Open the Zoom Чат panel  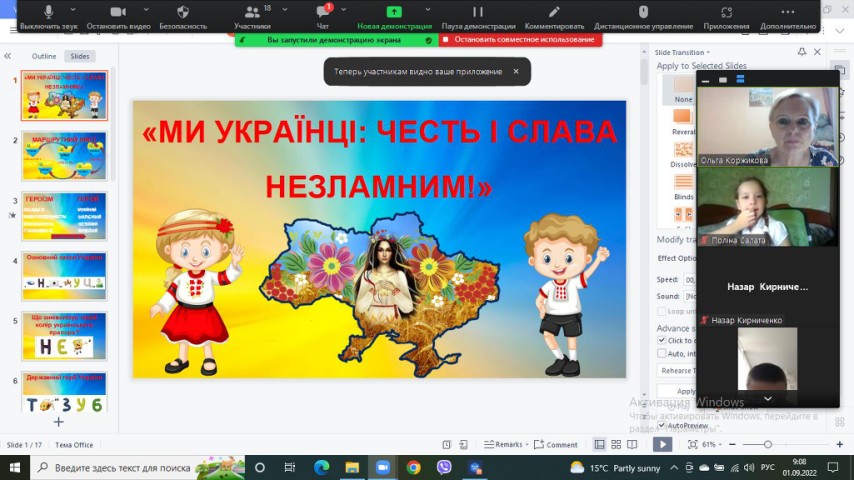pyautogui.click(x=322, y=17)
